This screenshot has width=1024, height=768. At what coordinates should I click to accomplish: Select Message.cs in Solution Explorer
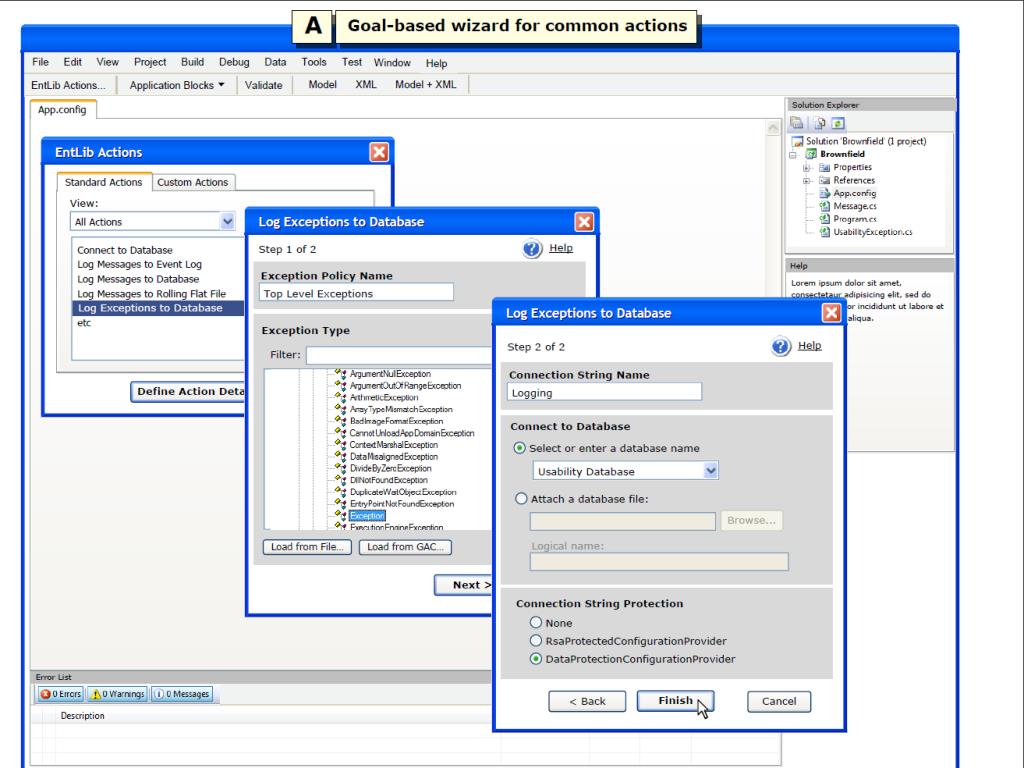point(855,206)
